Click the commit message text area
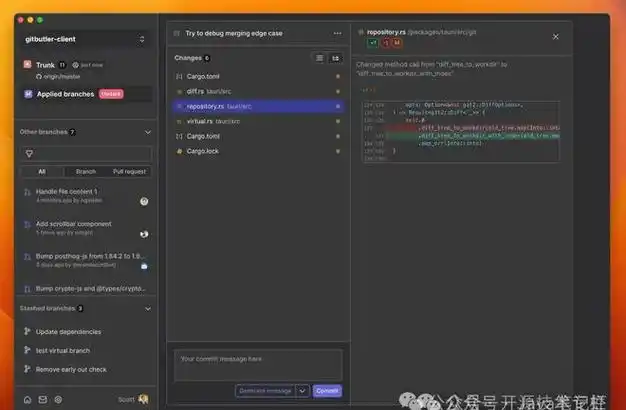 (x=258, y=363)
